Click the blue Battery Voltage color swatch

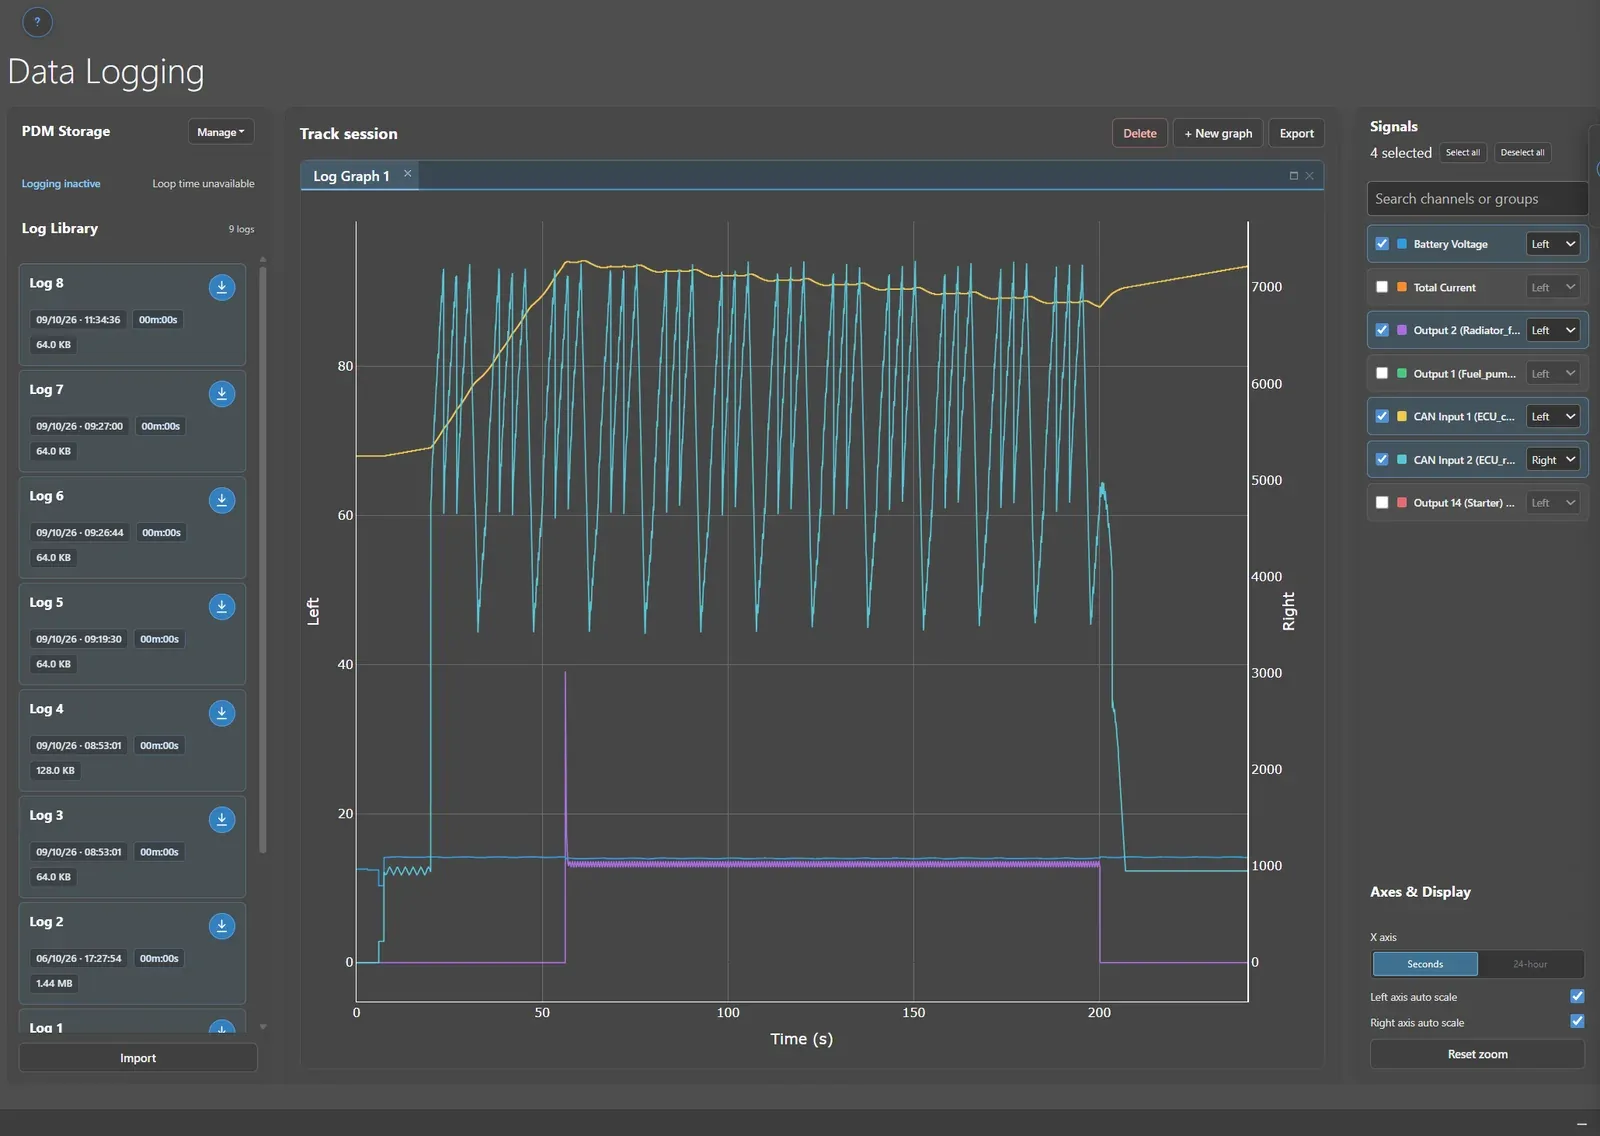[x=1402, y=244]
